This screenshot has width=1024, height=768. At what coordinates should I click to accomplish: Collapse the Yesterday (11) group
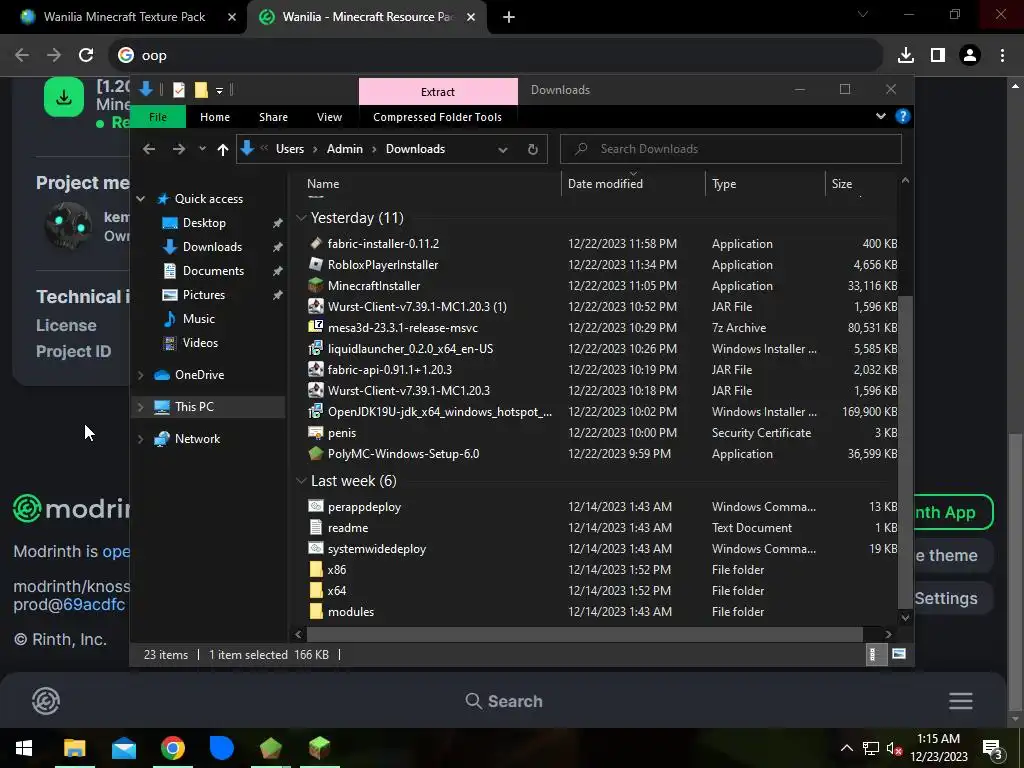(301, 218)
